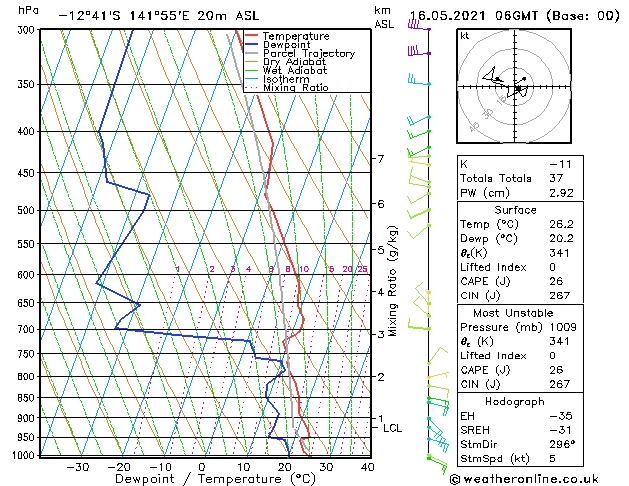Screen dimensions: 629x486
Task: Click the blue Dewpoint legend line
Action: [x=251, y=45]
